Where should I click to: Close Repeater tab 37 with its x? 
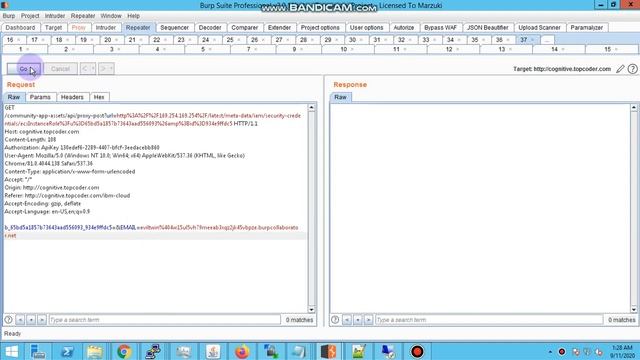pyautogui.click(x=533, y=40)
